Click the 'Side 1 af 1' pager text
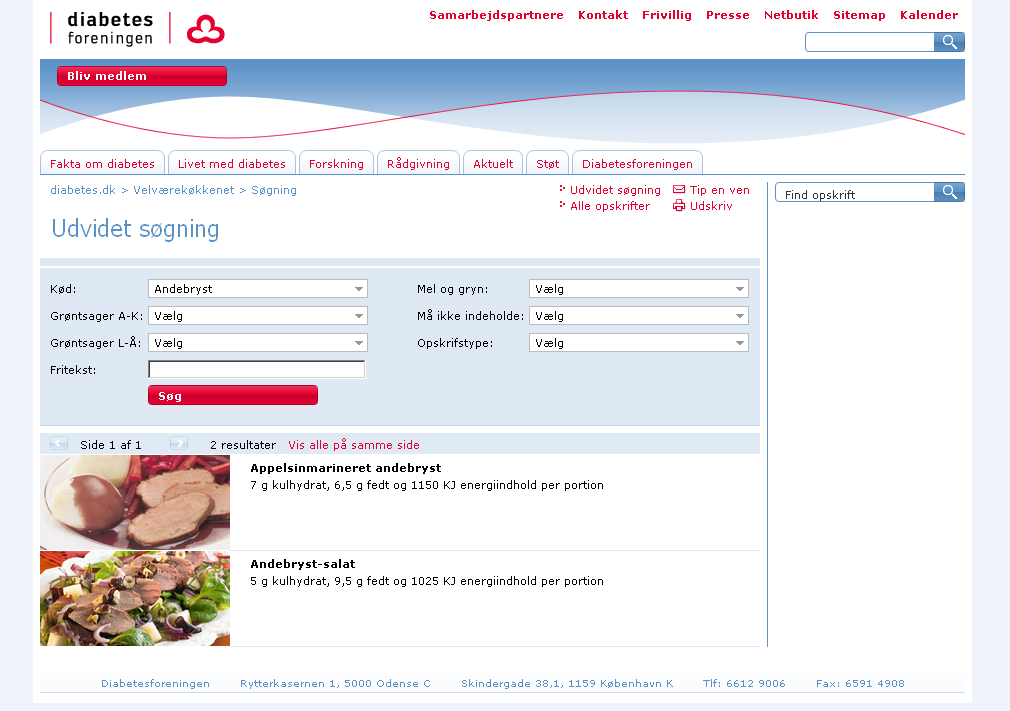1010x711 pixels. point(111,445)
